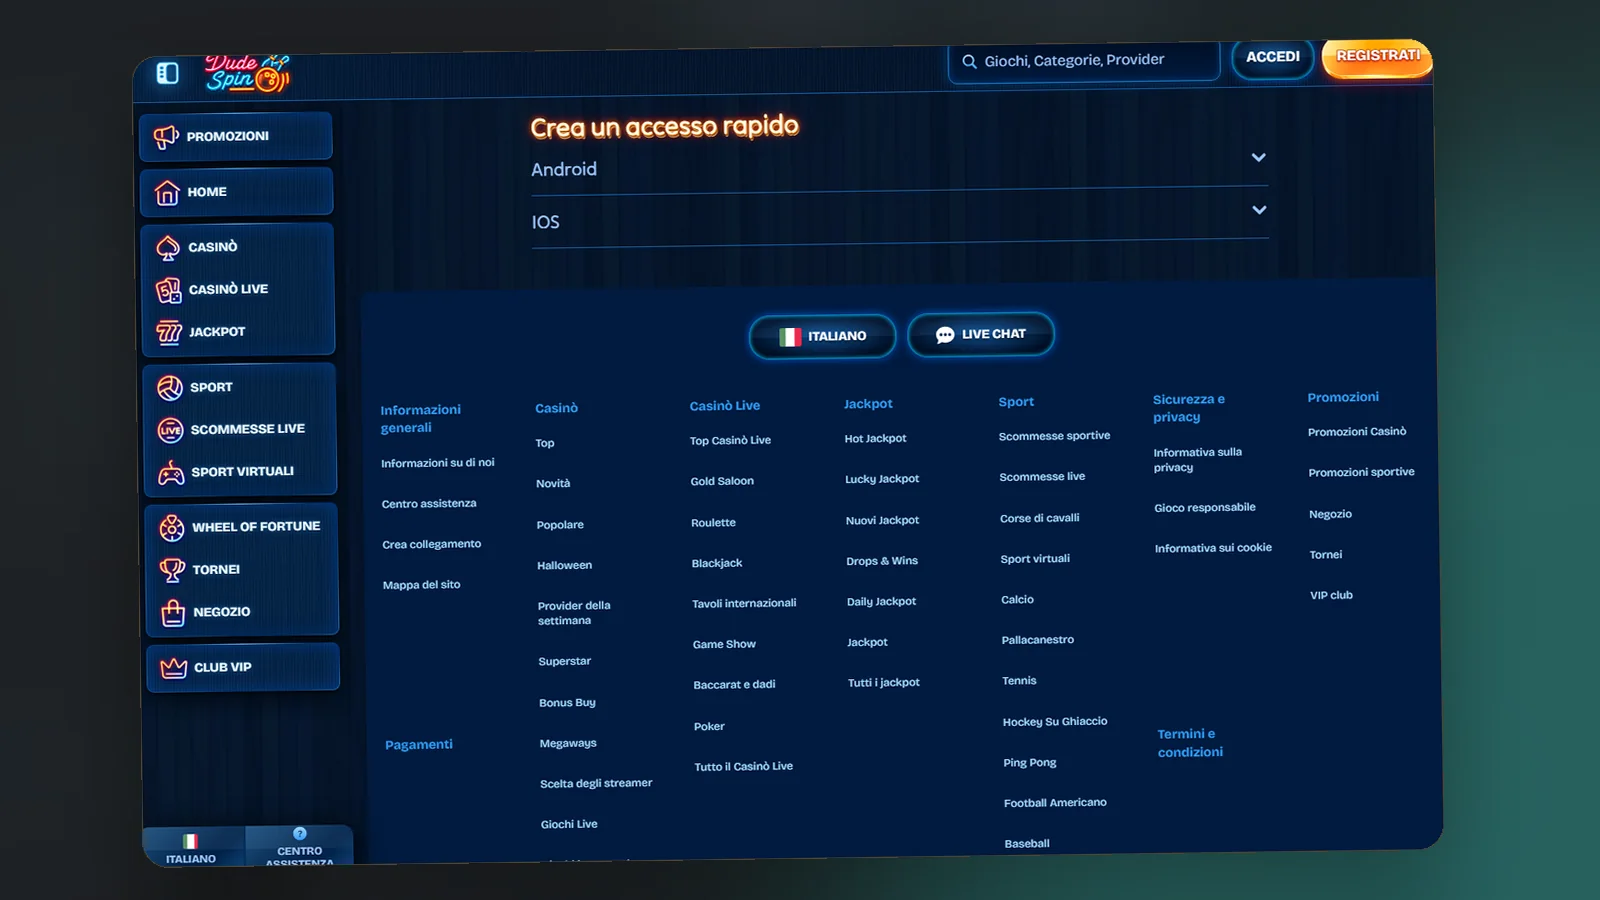This screenshot has height=900, width=1600.
Task: Select Scommesse Live in sidebar menu
Action: coord(248,429)
